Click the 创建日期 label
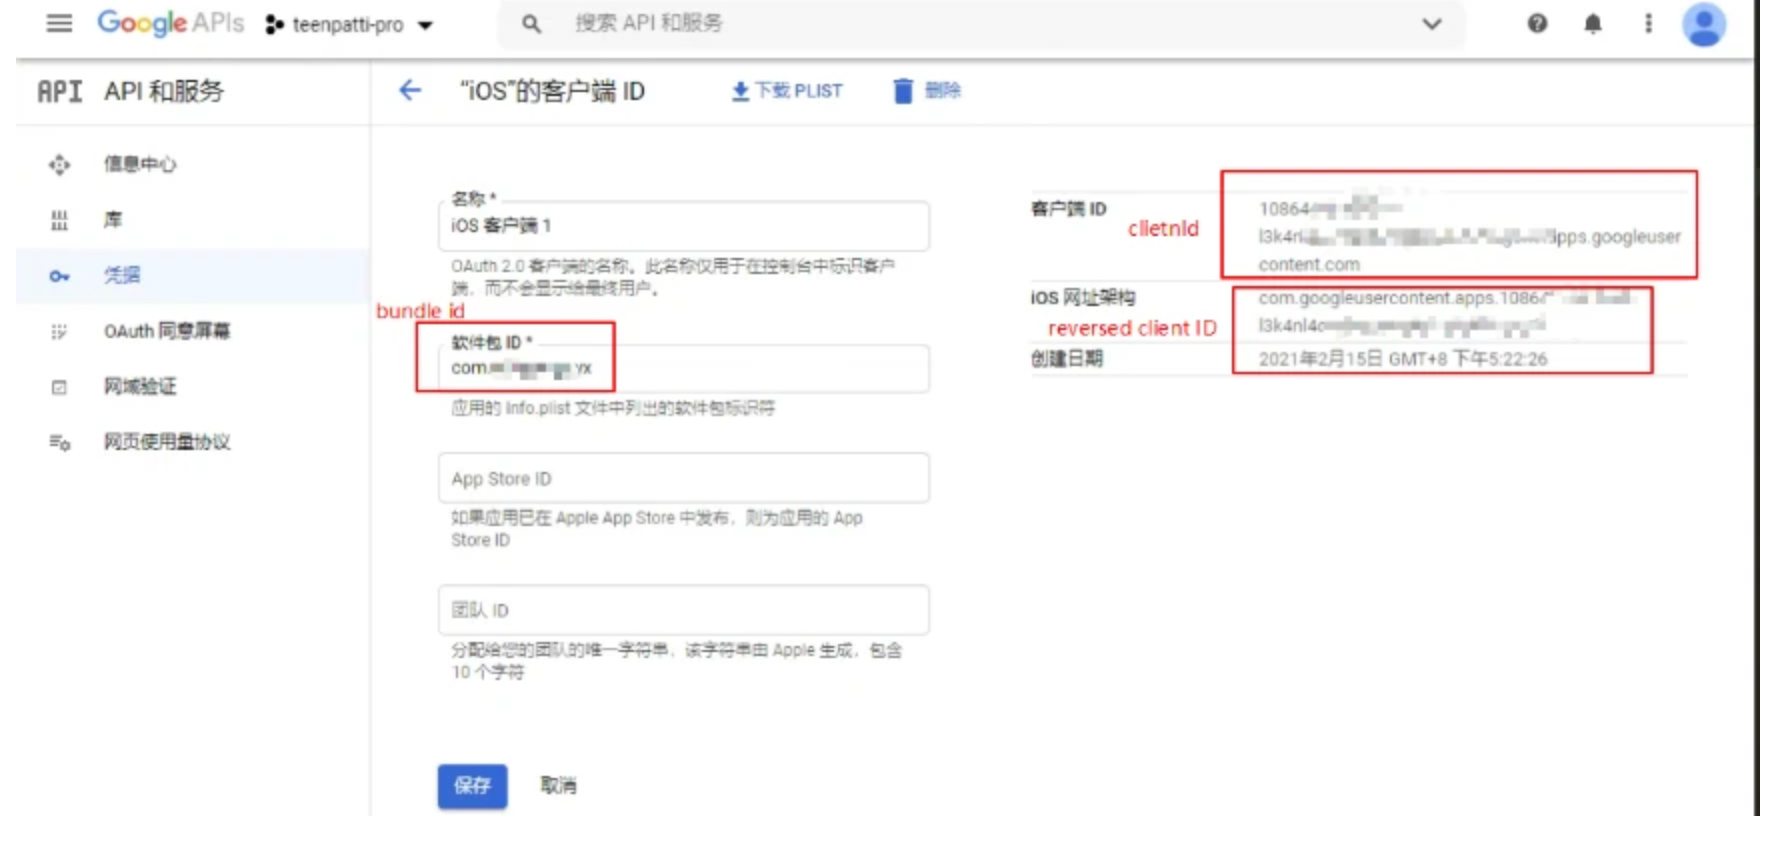The image size is (1784, 850). tap(1066, 358)
